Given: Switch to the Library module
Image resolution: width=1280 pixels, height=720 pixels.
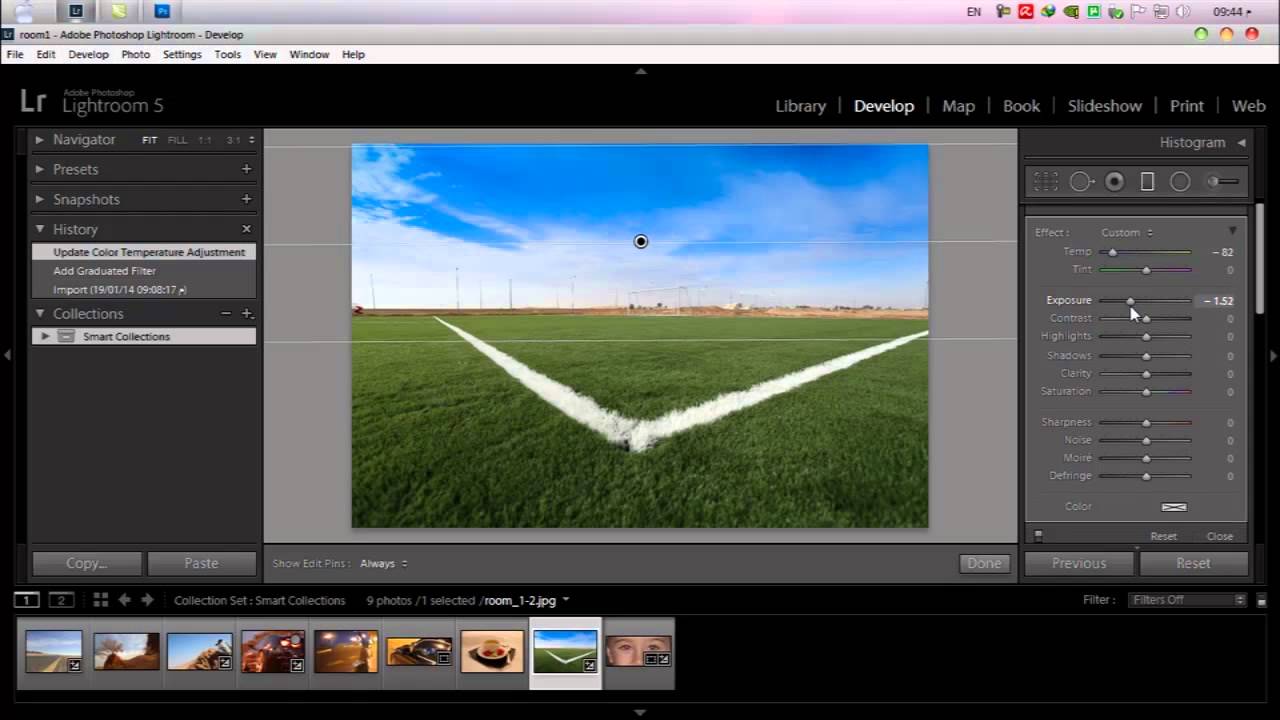Looking at the screenshot, I should pyautogui.click(x=801, y=106).
